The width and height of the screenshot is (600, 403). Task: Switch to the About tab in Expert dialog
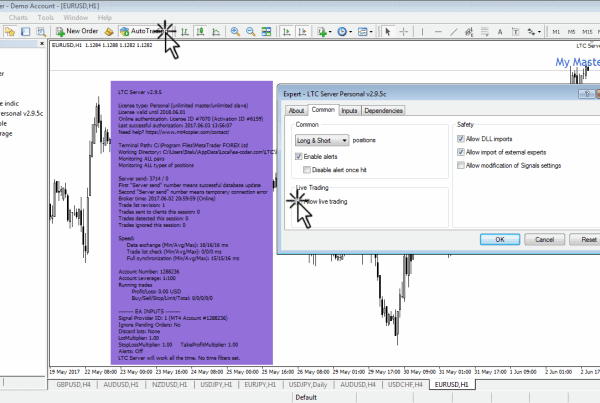(296, 111)
